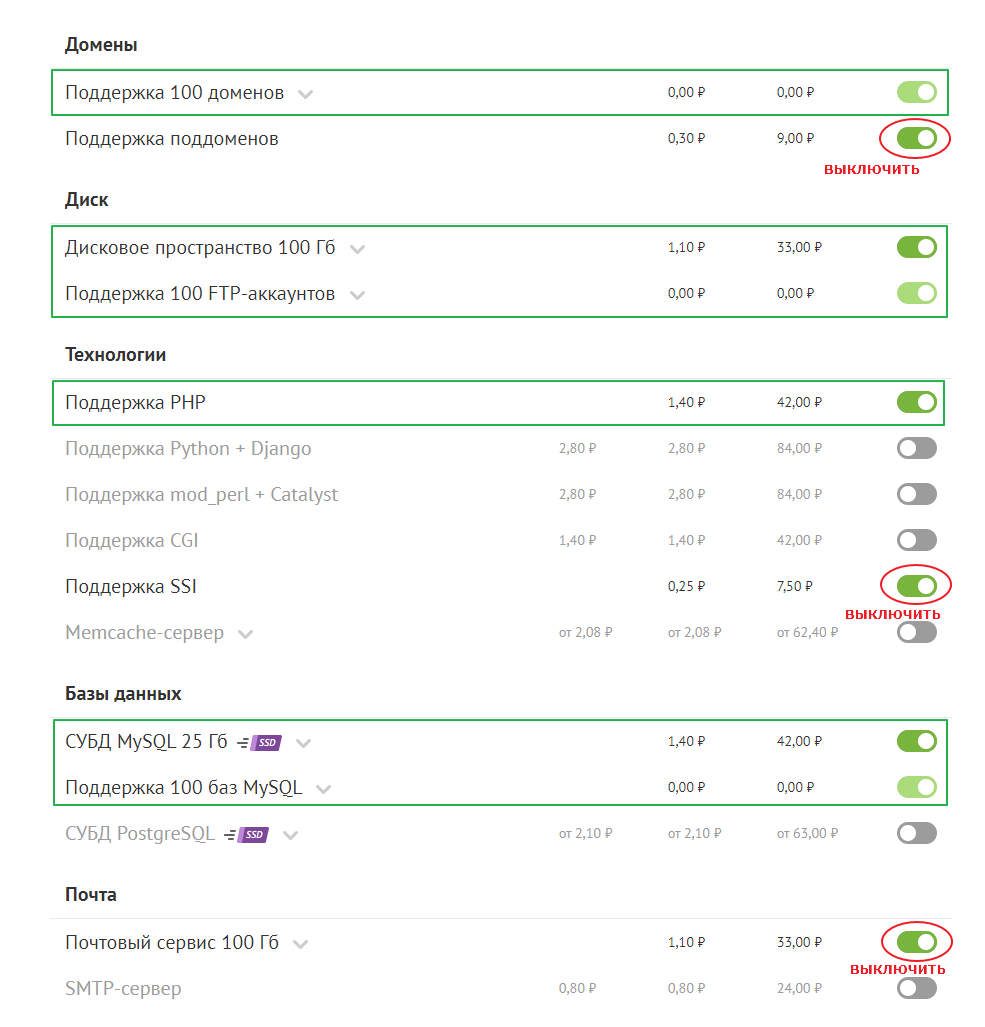Expand the Поддержка 100 доменов dropdown

click(x=306, y=94)
